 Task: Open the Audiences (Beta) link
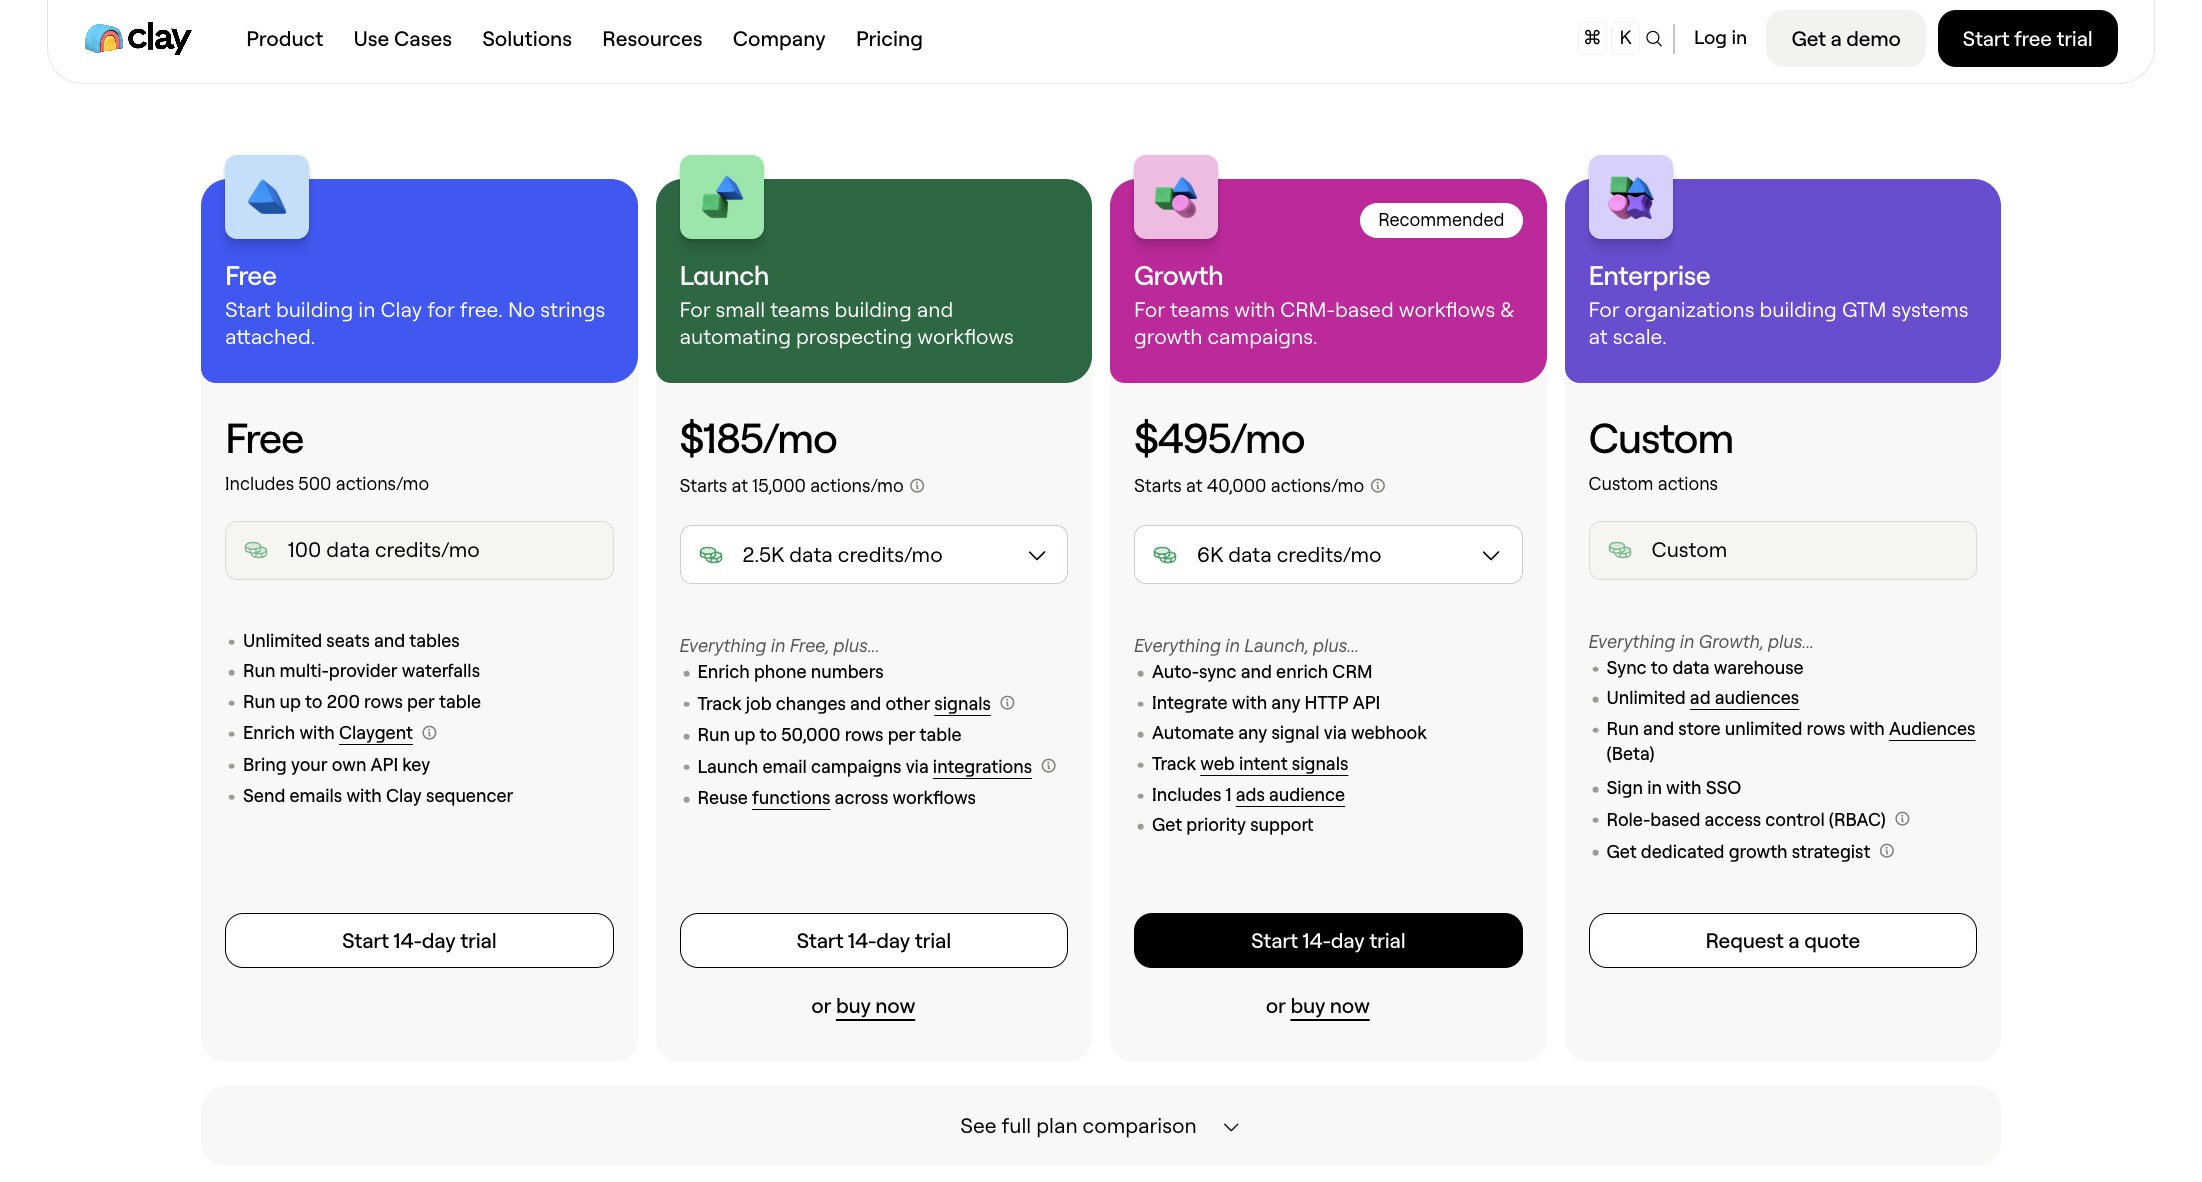(x=1932, y=729)
